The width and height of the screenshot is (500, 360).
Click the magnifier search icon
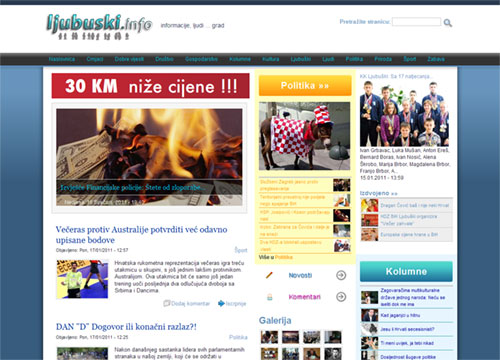point(448,23)
